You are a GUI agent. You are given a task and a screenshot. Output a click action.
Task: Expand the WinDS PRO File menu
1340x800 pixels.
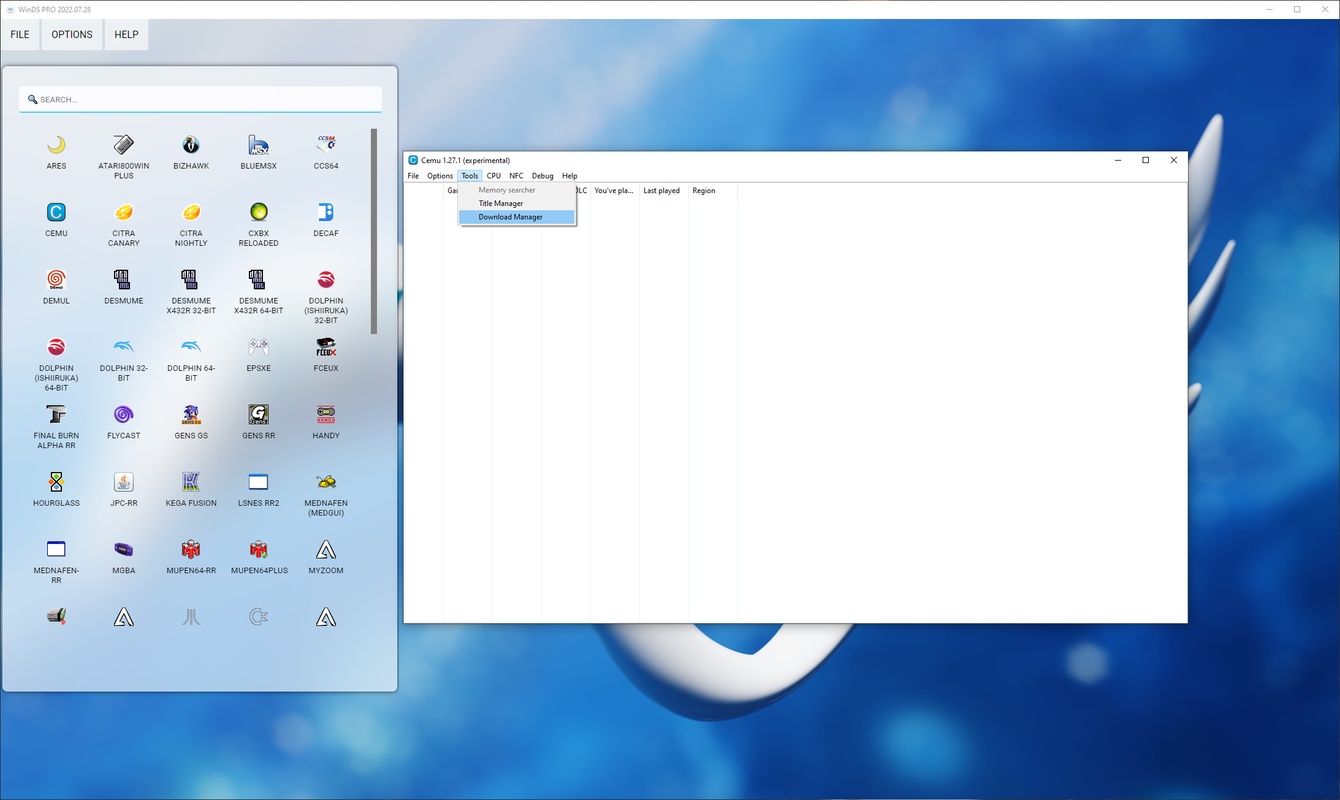coord(20,35)
